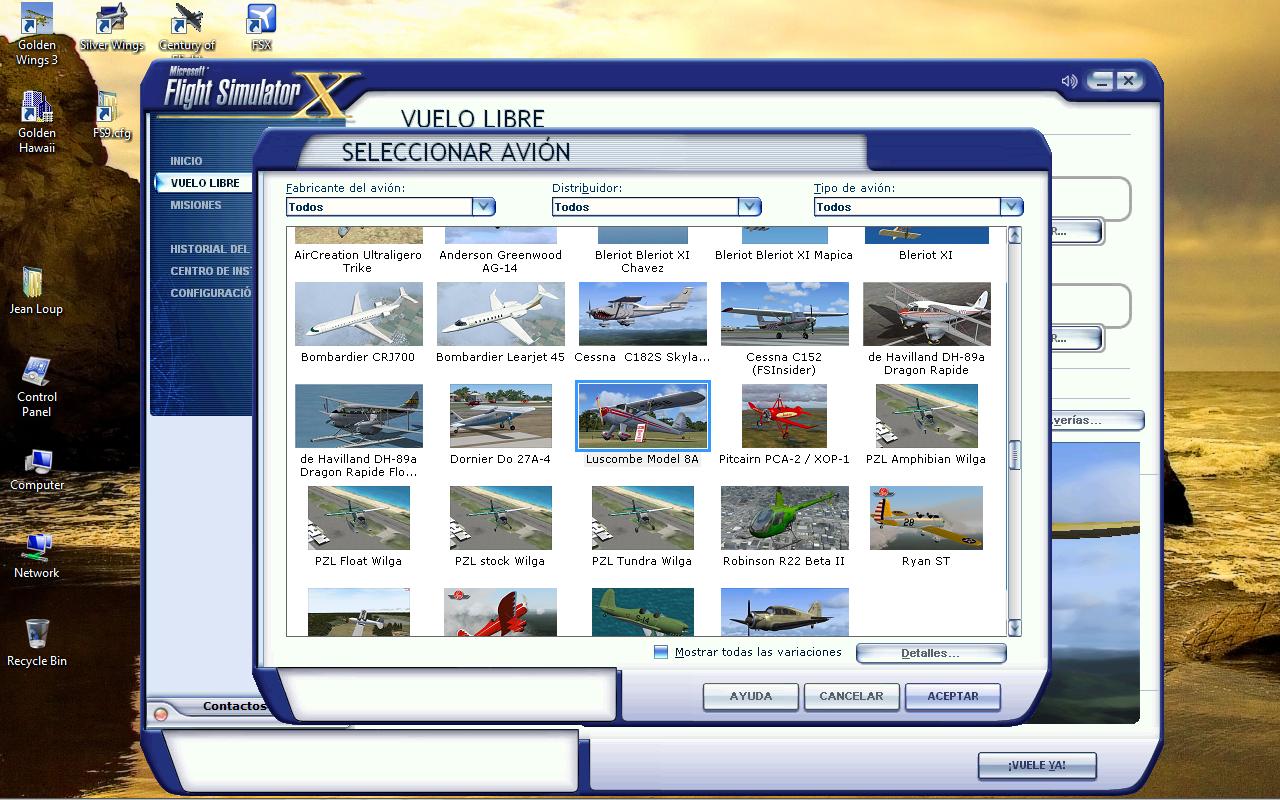The image size is (1280, 800).
Task: Select PZL stock Wilga thumbnail
Action: (x=500, y=518)
